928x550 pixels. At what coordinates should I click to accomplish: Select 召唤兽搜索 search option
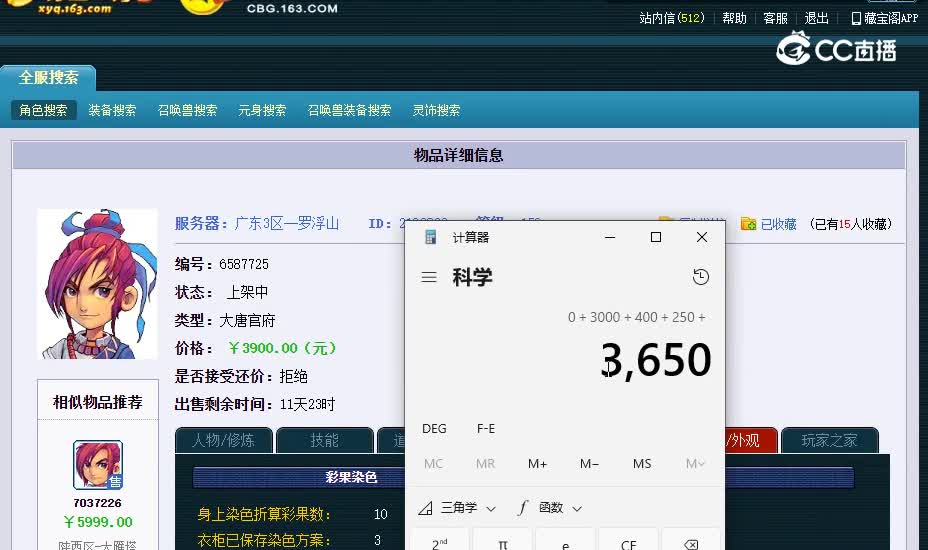pos(188,110)
